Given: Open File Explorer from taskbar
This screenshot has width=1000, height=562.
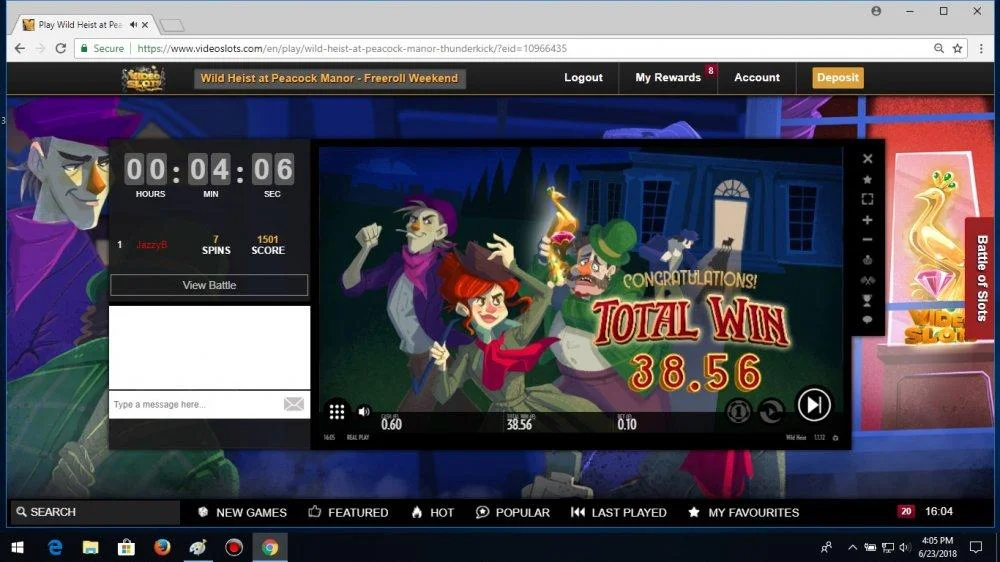Looking at the screenshot, I should pyautogui.click(x=91, y=547).
